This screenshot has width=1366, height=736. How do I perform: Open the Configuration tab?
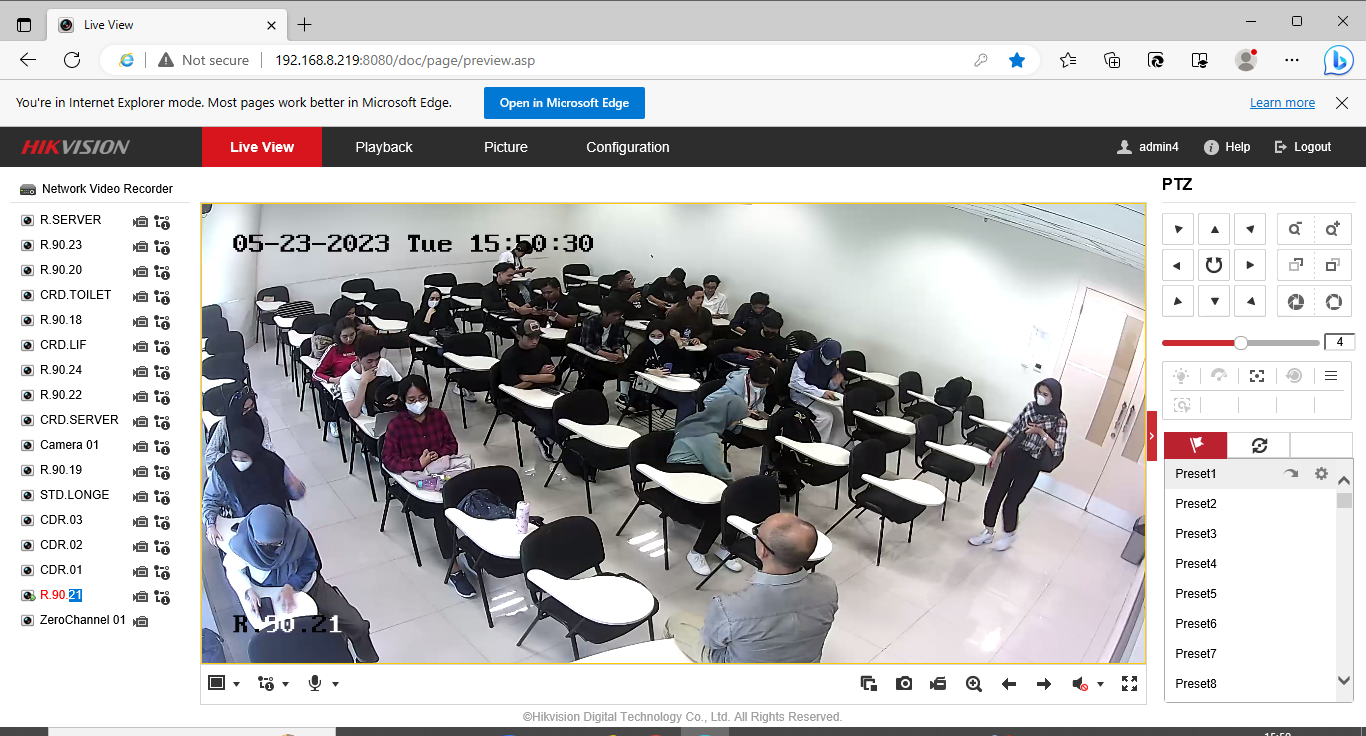628,147
